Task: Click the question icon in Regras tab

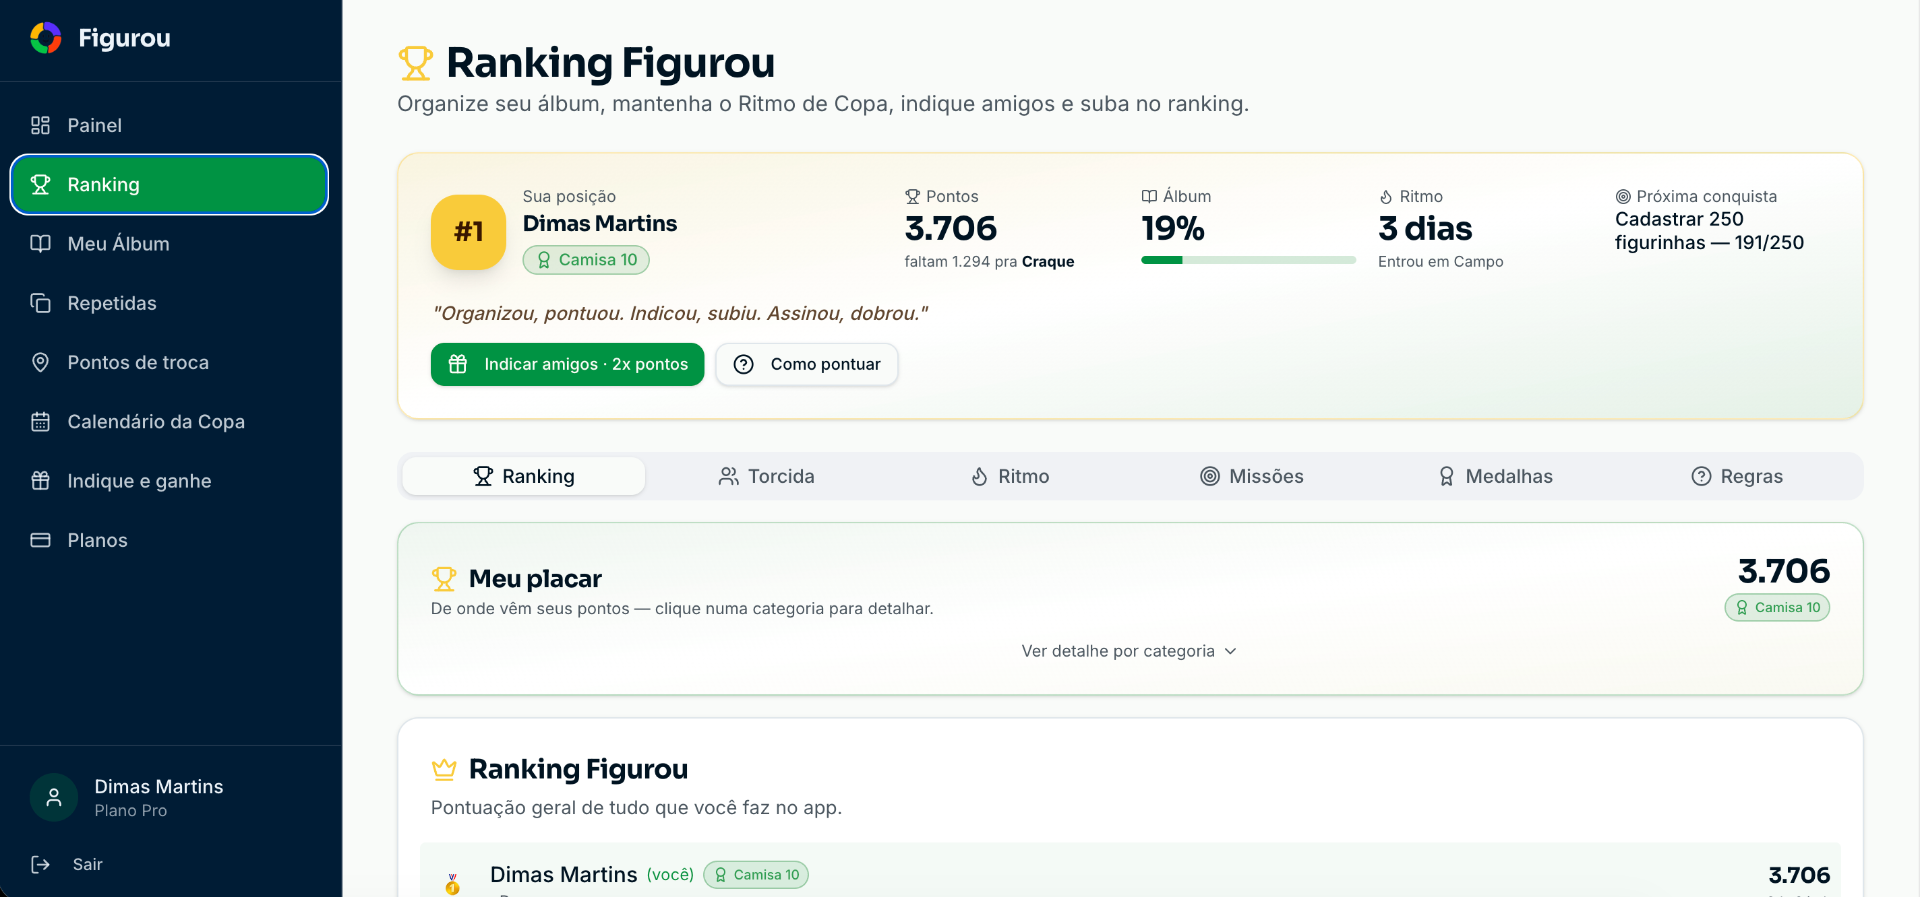Action: point(1701,476)
